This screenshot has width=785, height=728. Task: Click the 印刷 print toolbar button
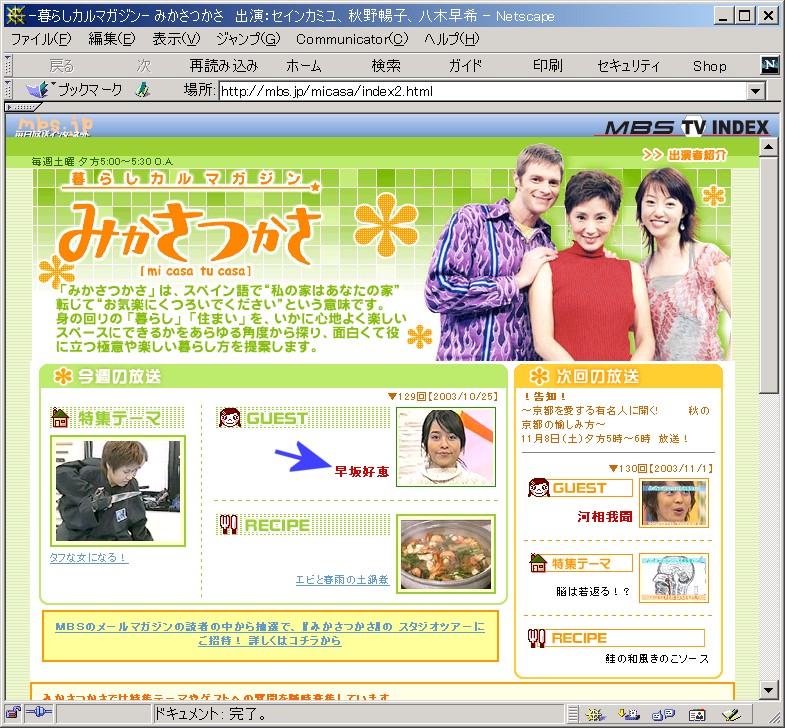pyautogui.click(x=547, y=66)
